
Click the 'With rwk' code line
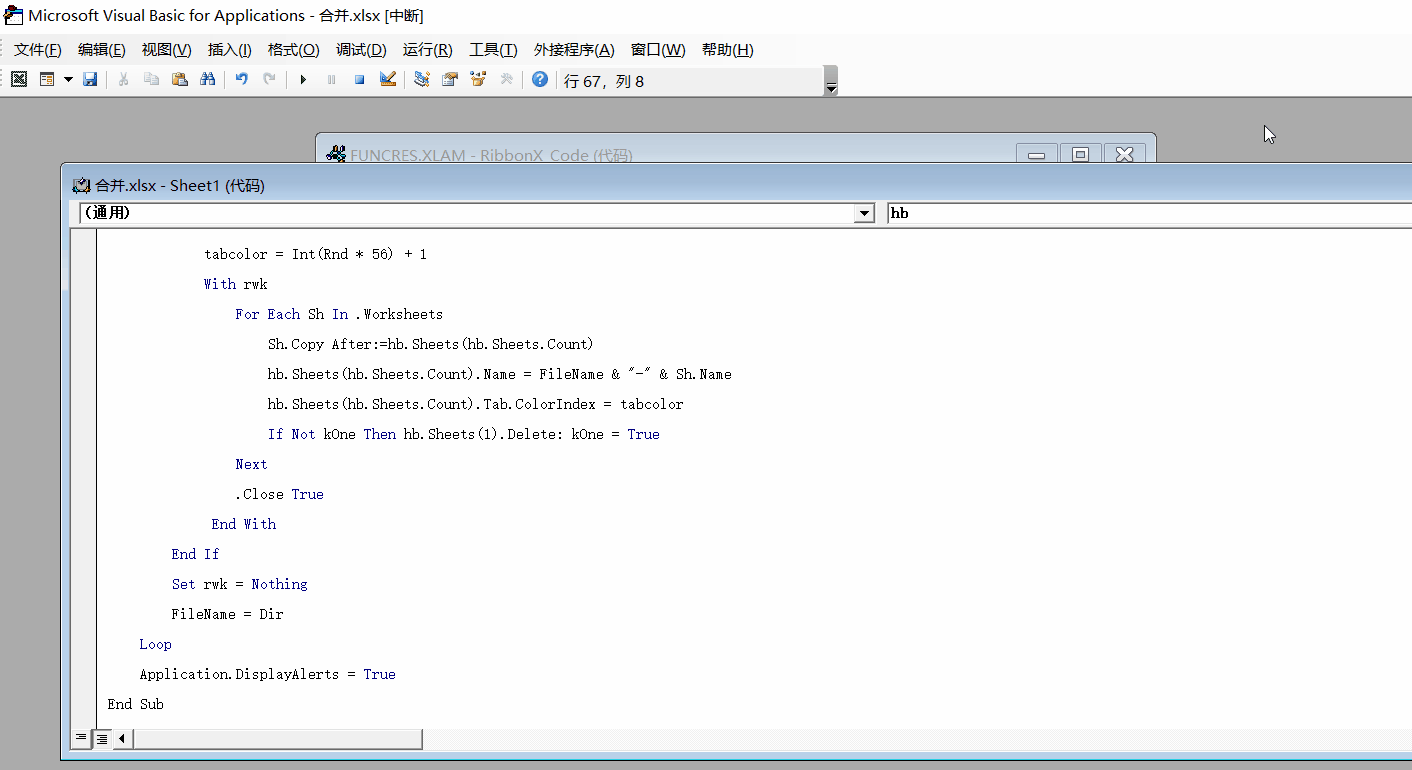tap(235, 284)
